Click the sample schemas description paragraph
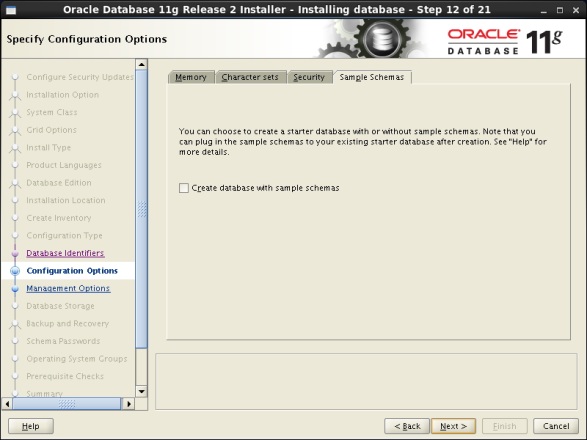The height and width of the screenshot is (440, 587). click(362, 142)
